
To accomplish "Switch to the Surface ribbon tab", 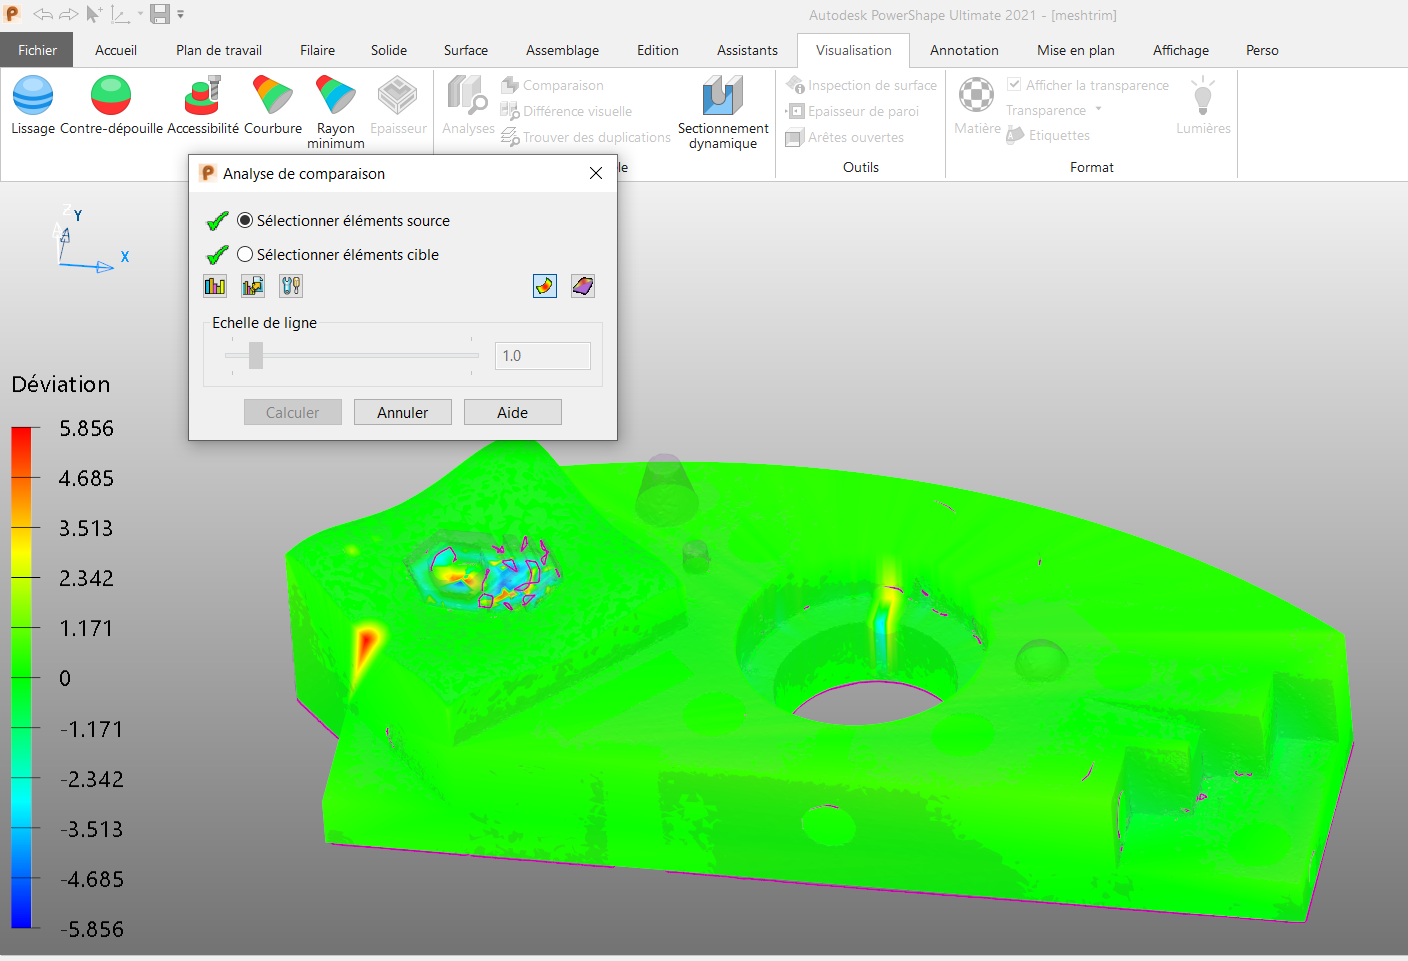I will click(466, 50).
